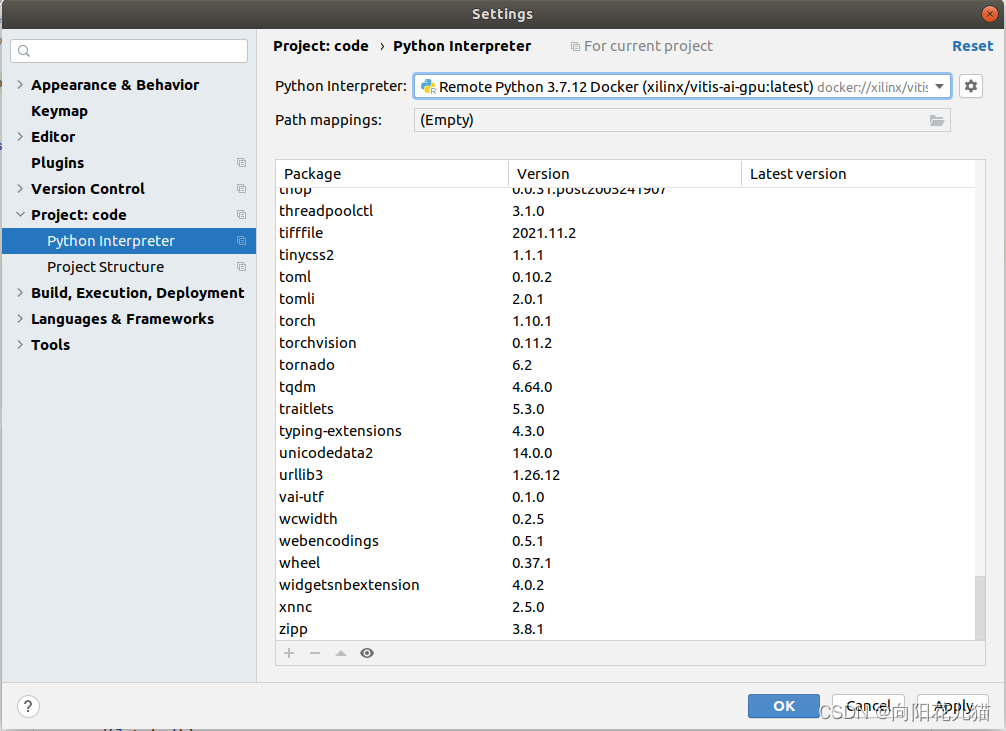Click the Python Interpreter breadcrumb
The height and width of the screenshot is (731, 1006).
tap(462, 46)
